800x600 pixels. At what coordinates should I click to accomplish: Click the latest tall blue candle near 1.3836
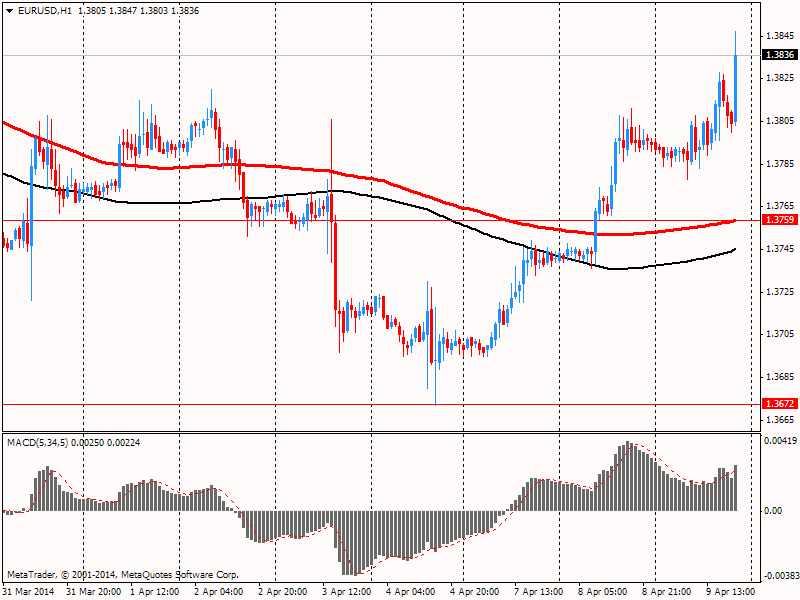735,88
